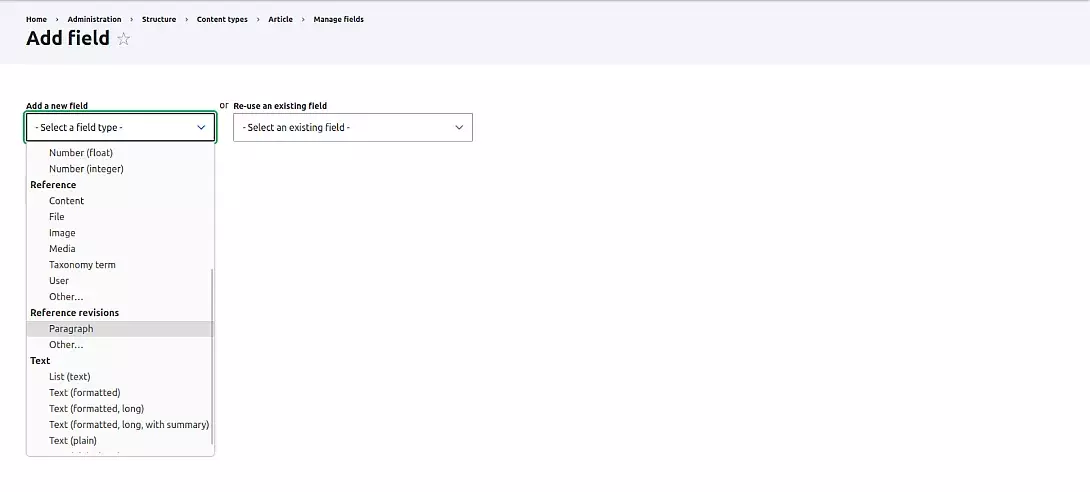Open Content types breadcrumb link
The image size is (1090, 492).
tap(222, 19)
